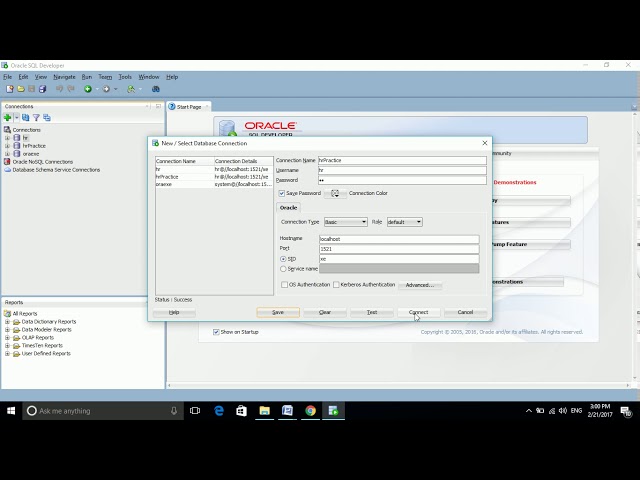Viewport: 640px width, 480px height.
Task: Click the grey Forward navigation icon
Action: tap(106, 89)
